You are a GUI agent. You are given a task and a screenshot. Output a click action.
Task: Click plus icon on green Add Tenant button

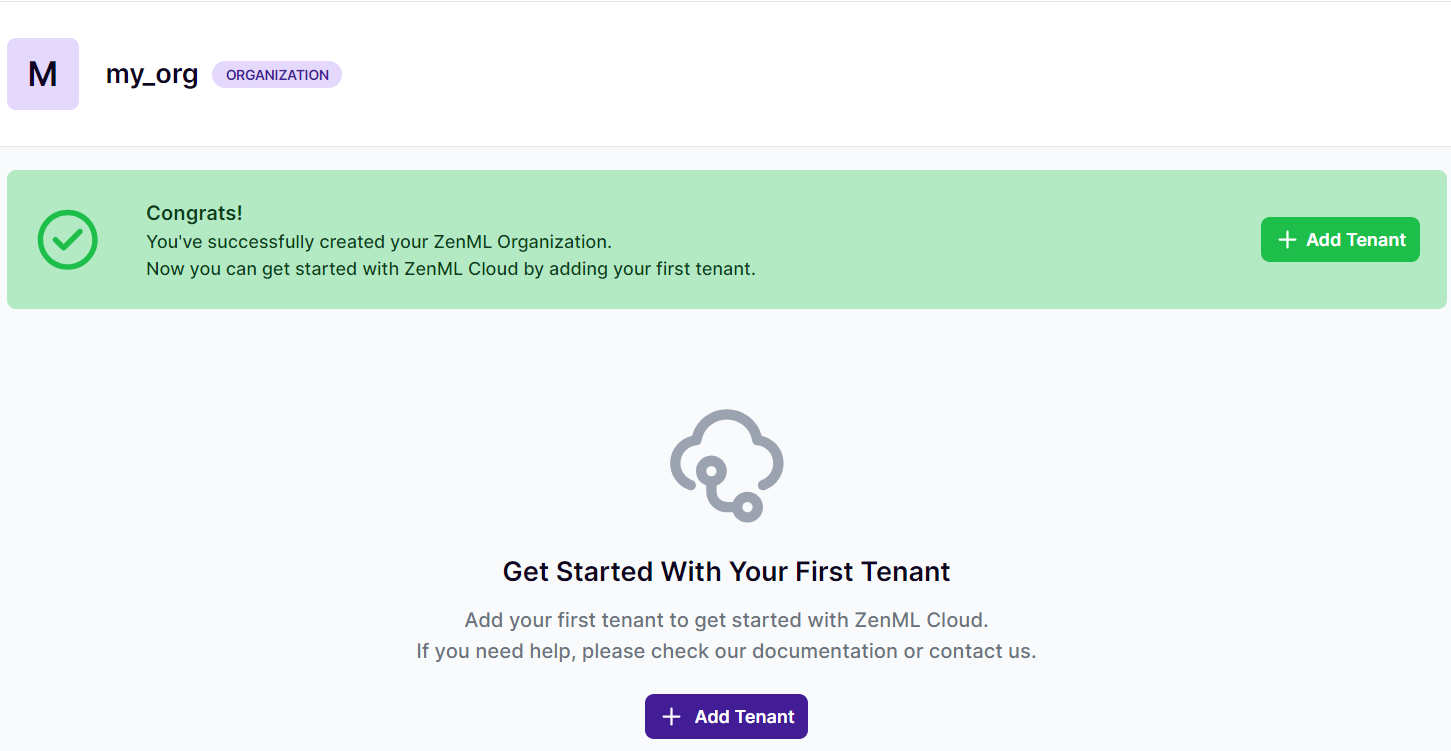[x=1287, y=240]
